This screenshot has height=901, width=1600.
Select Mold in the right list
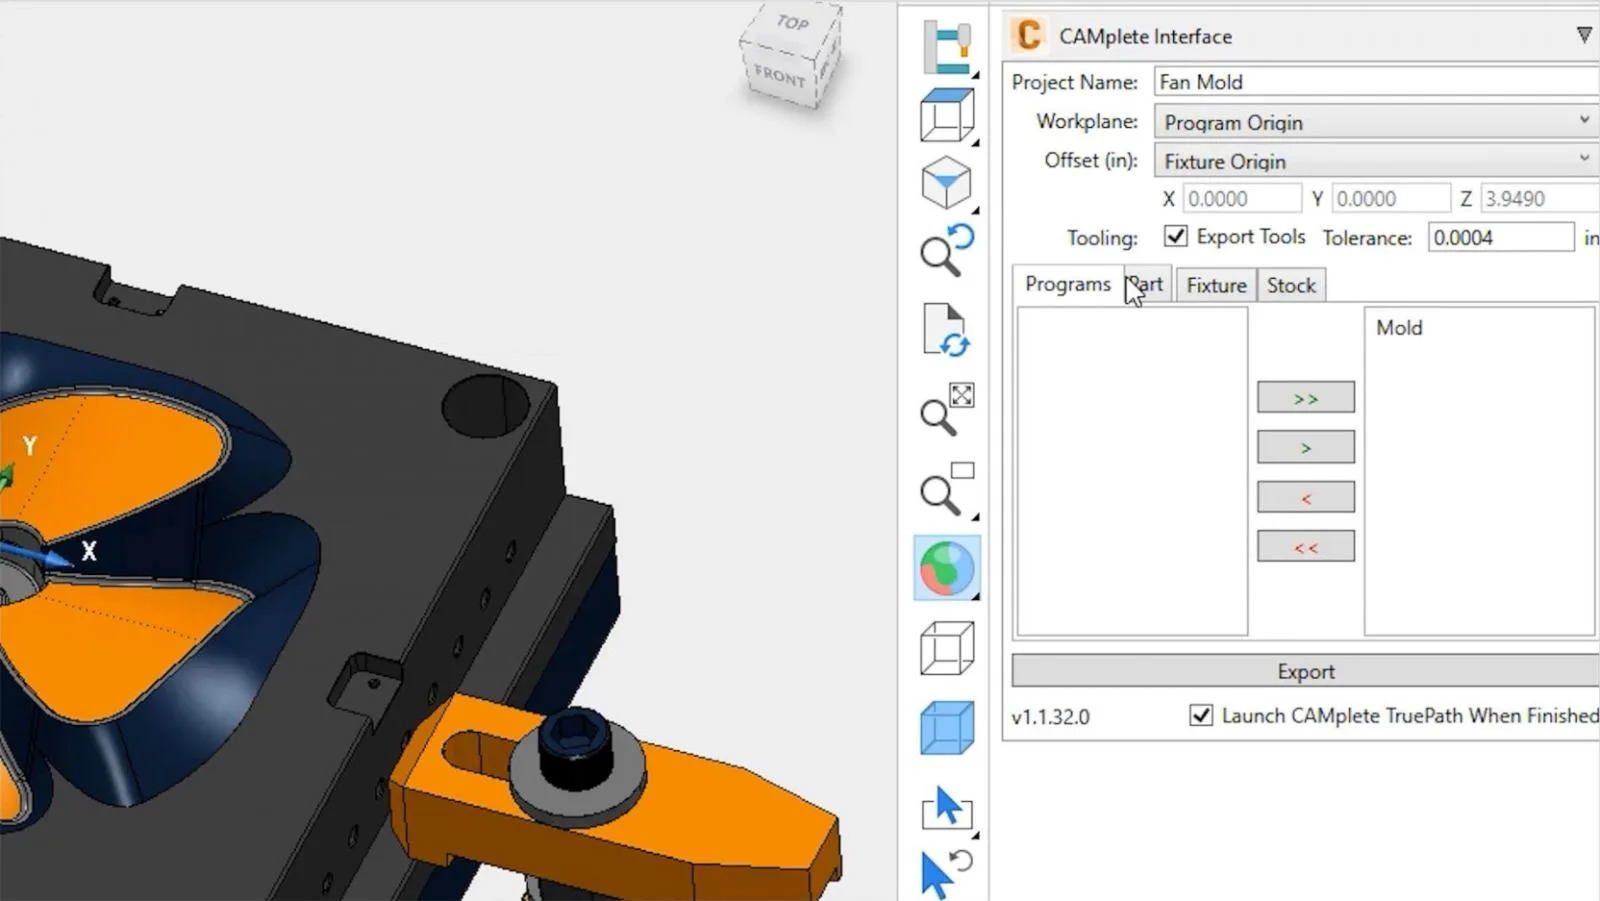point(1399,328)
